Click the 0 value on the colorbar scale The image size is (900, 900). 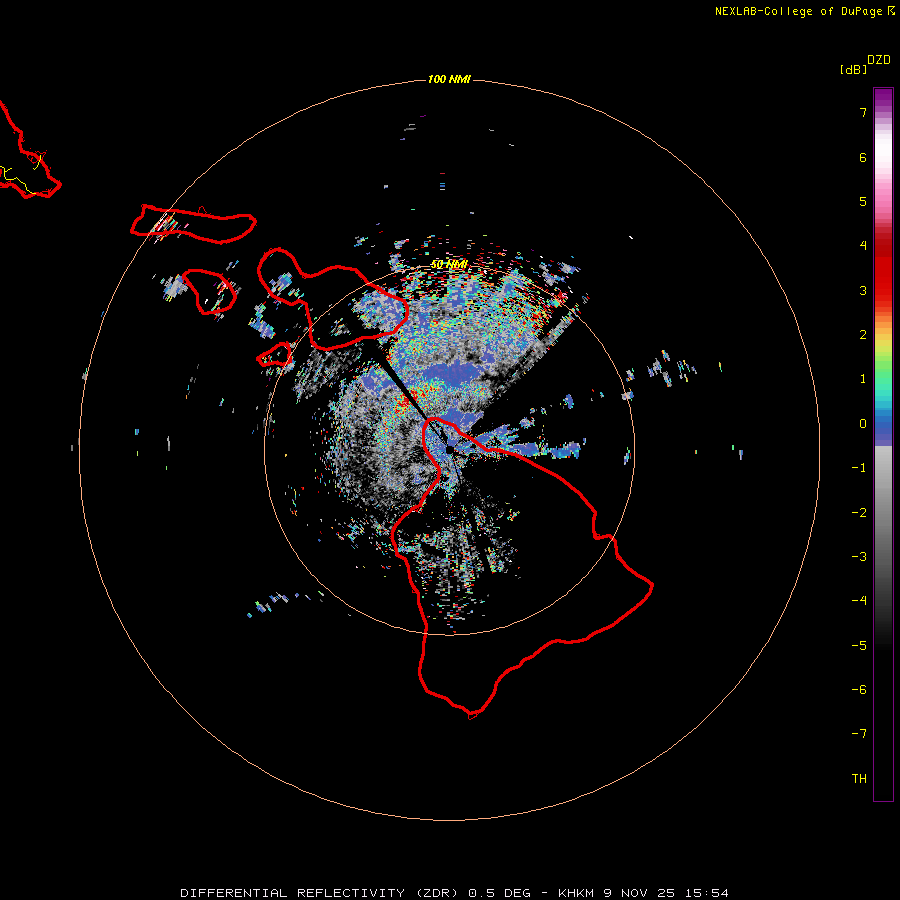(863, 424)
